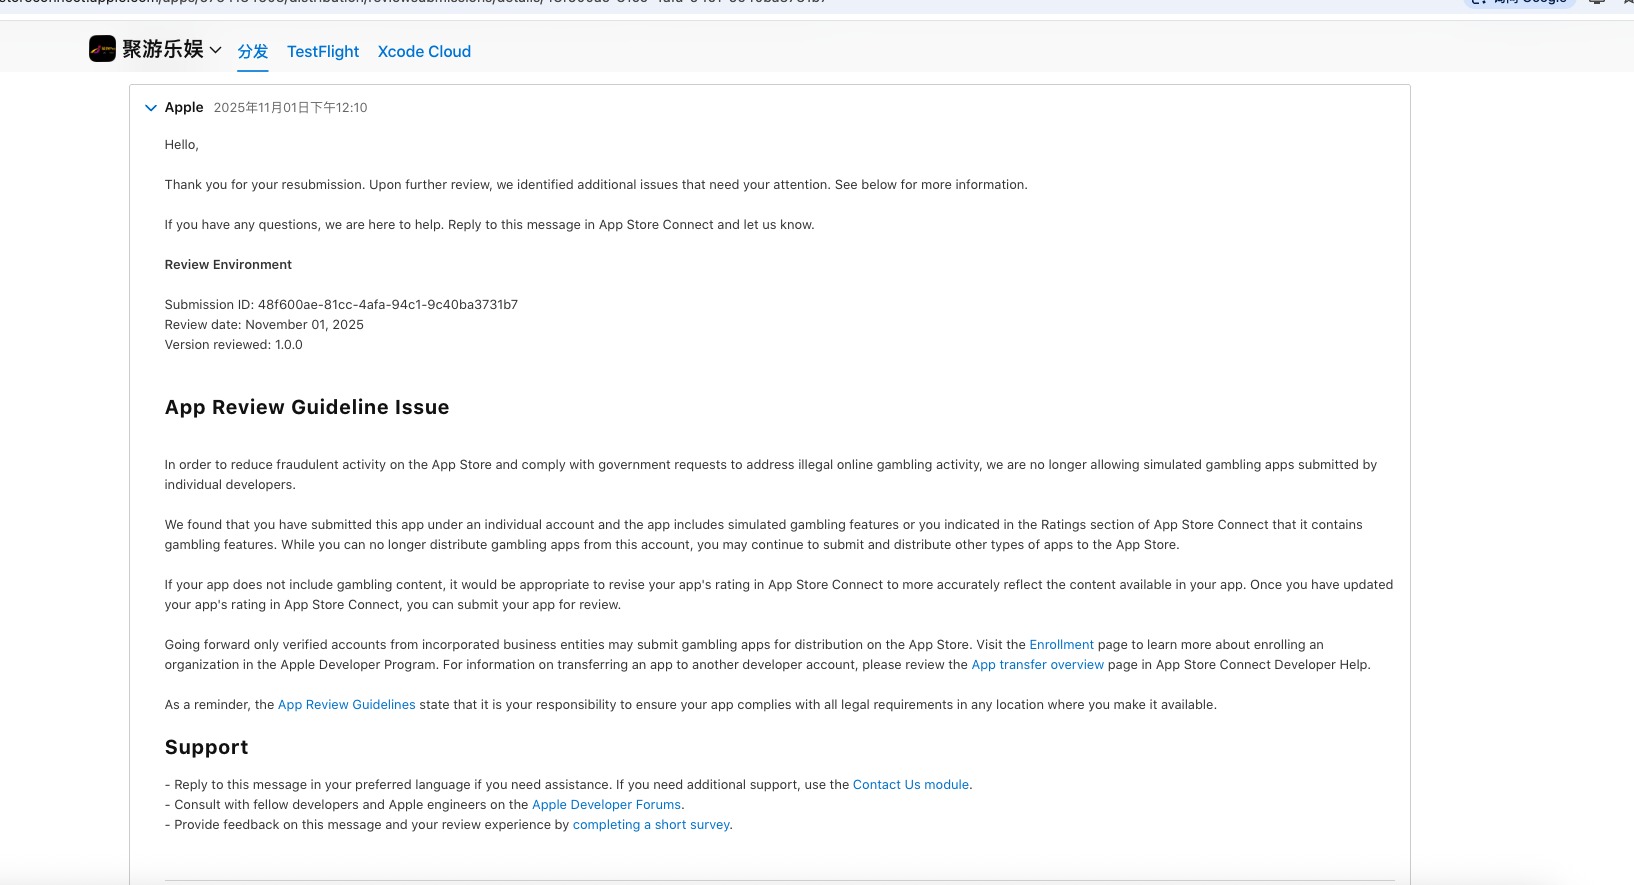
Task: Open the Enrollment page link
Action: click(1061, 645)
